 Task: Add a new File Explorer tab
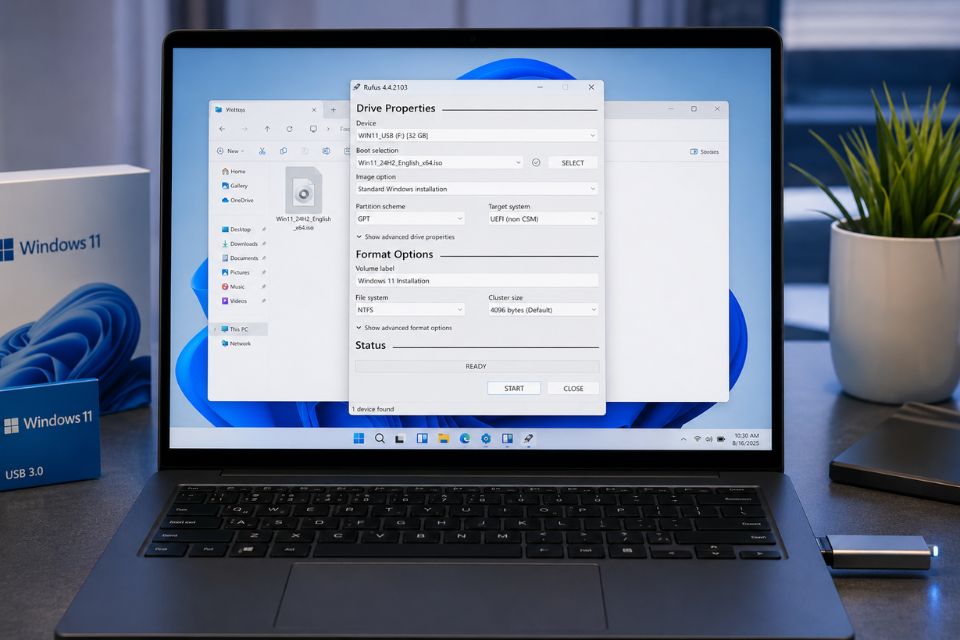[x=333, y=110]
